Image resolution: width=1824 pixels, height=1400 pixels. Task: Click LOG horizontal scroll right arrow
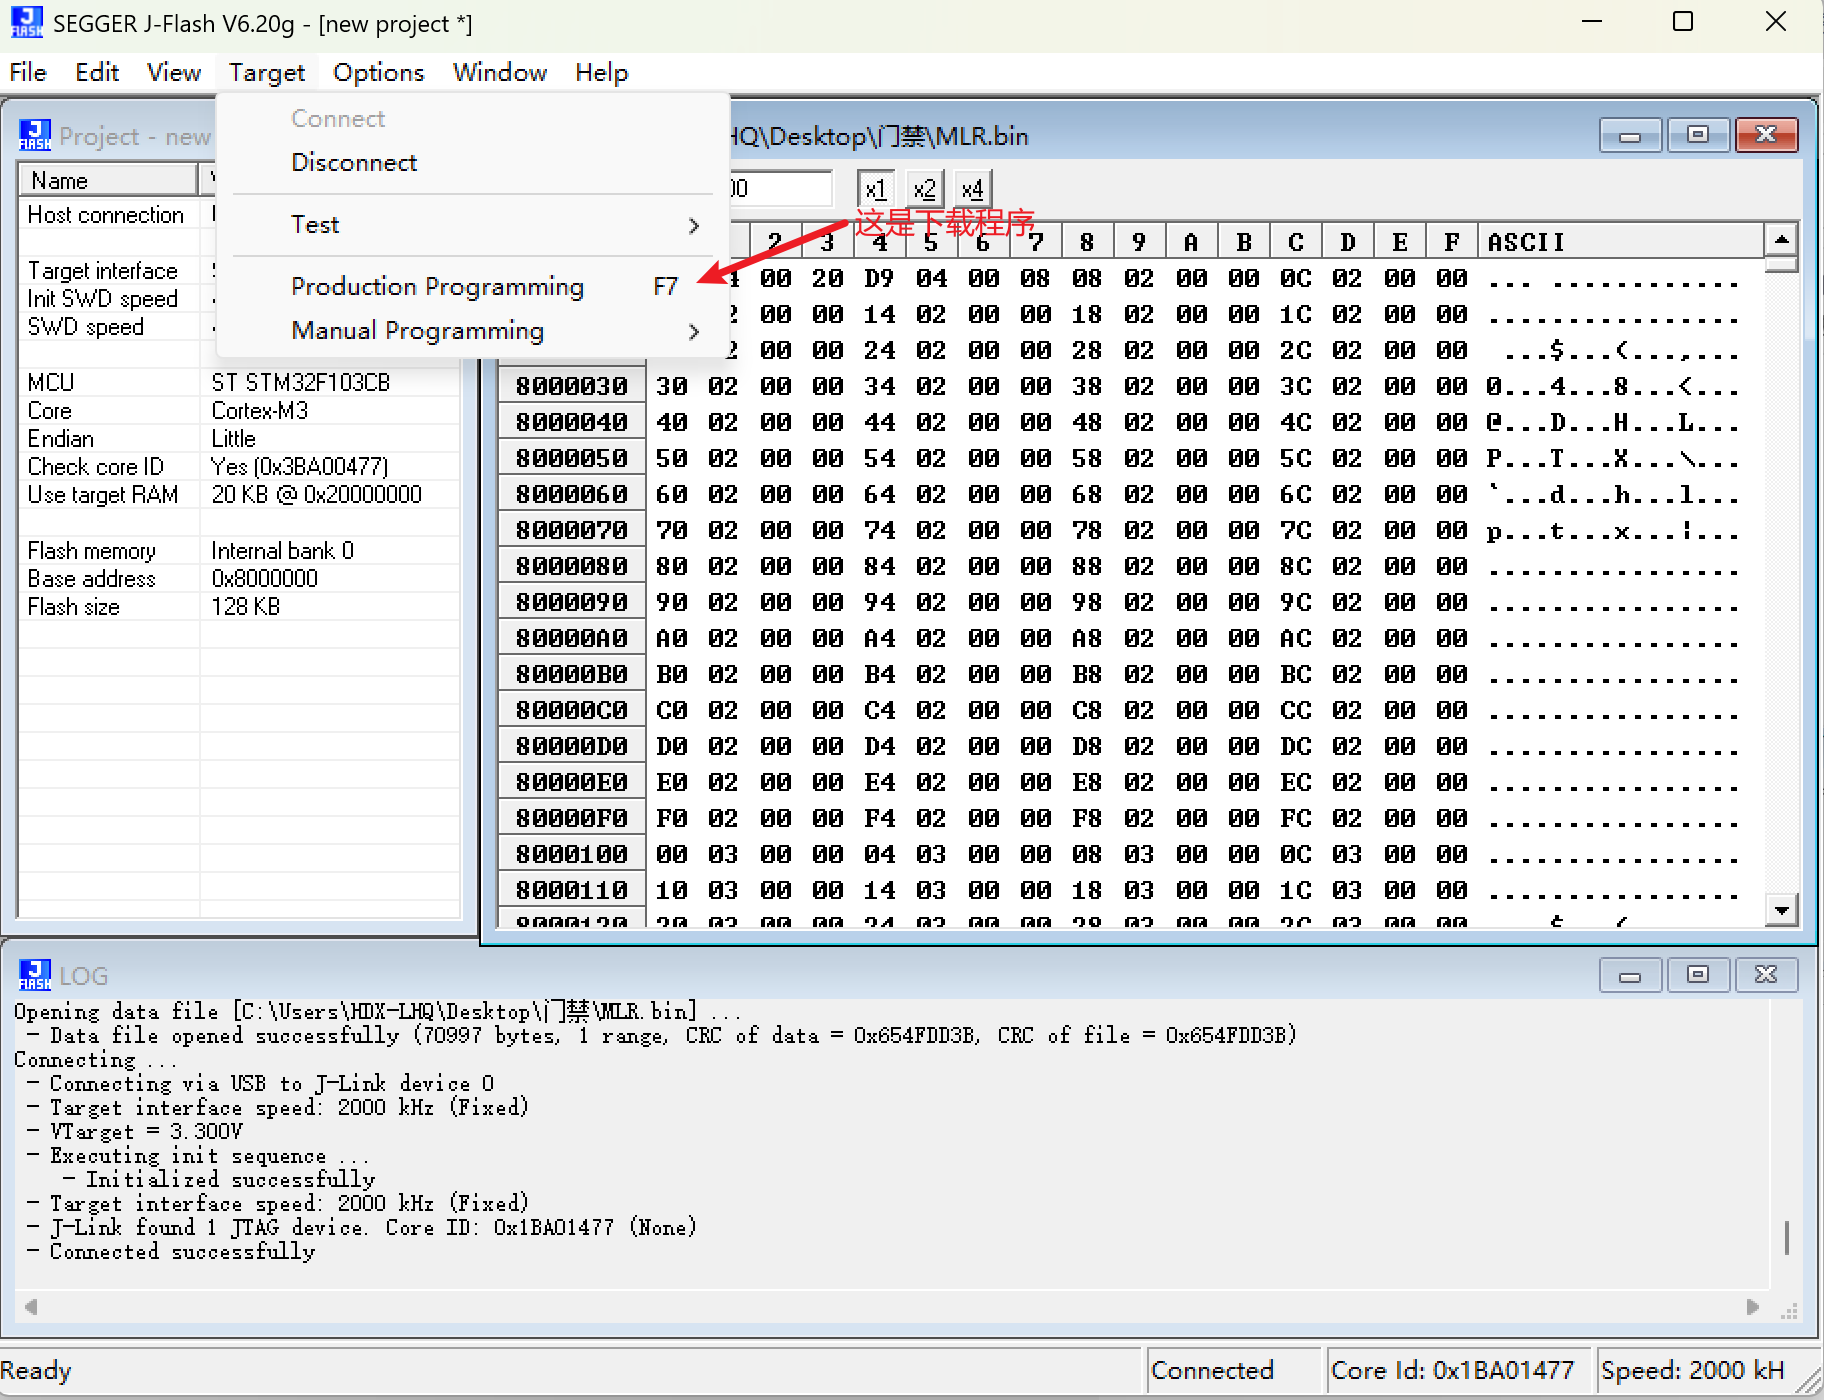(1752, 1307)
